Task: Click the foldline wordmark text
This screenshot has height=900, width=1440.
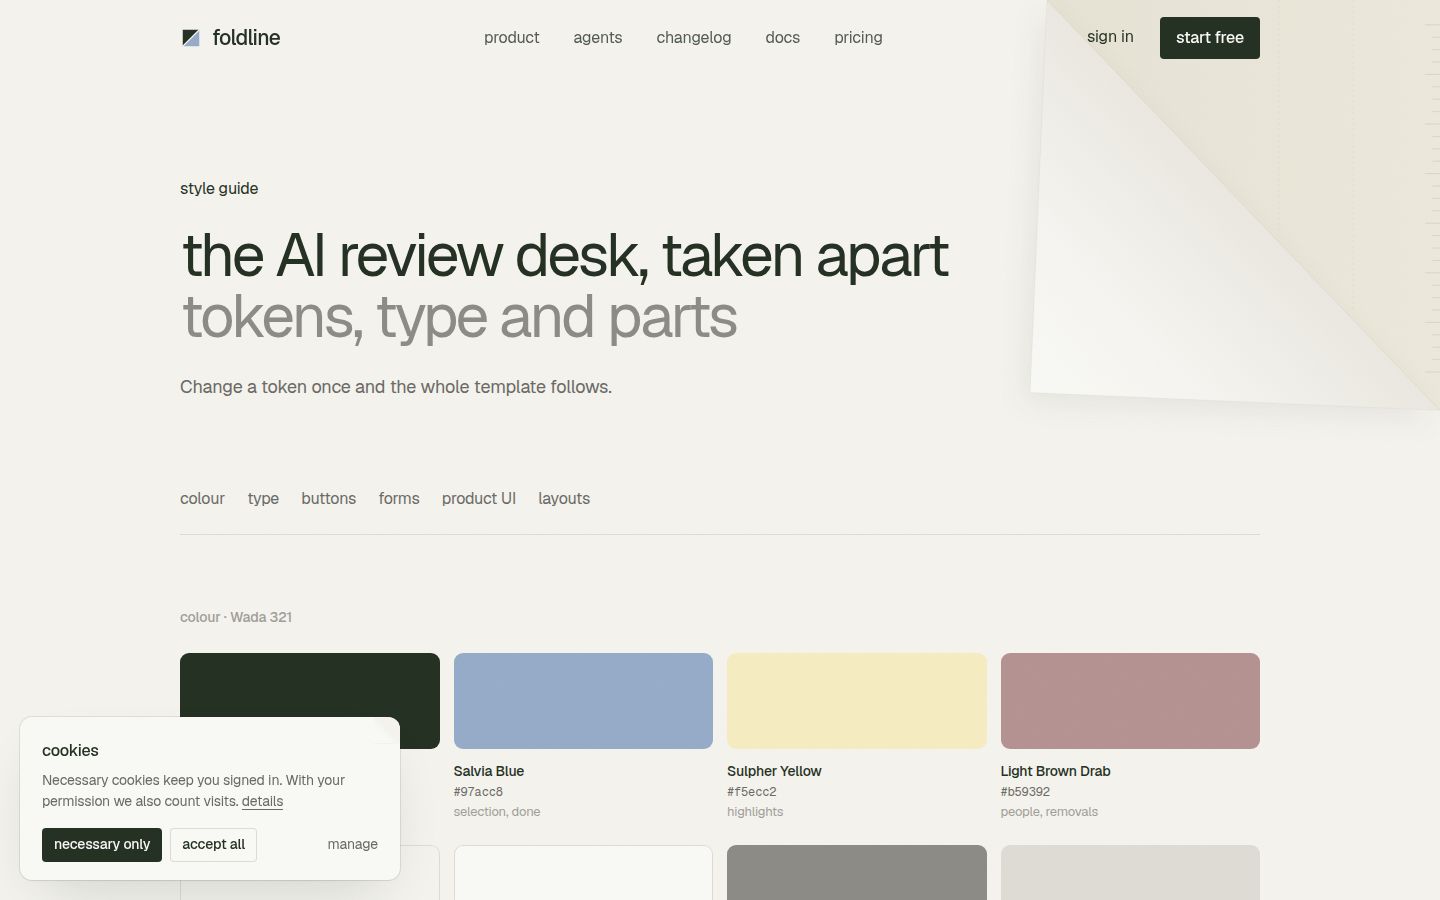Action: coord(246,38)
